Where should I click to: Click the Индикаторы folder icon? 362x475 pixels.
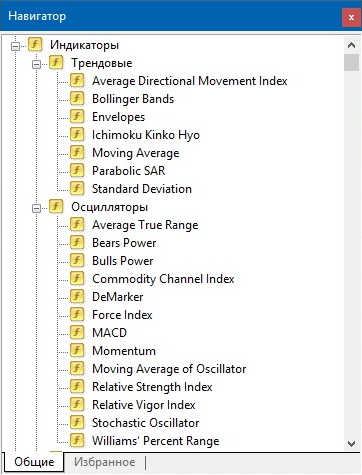(x=35, y=45)
